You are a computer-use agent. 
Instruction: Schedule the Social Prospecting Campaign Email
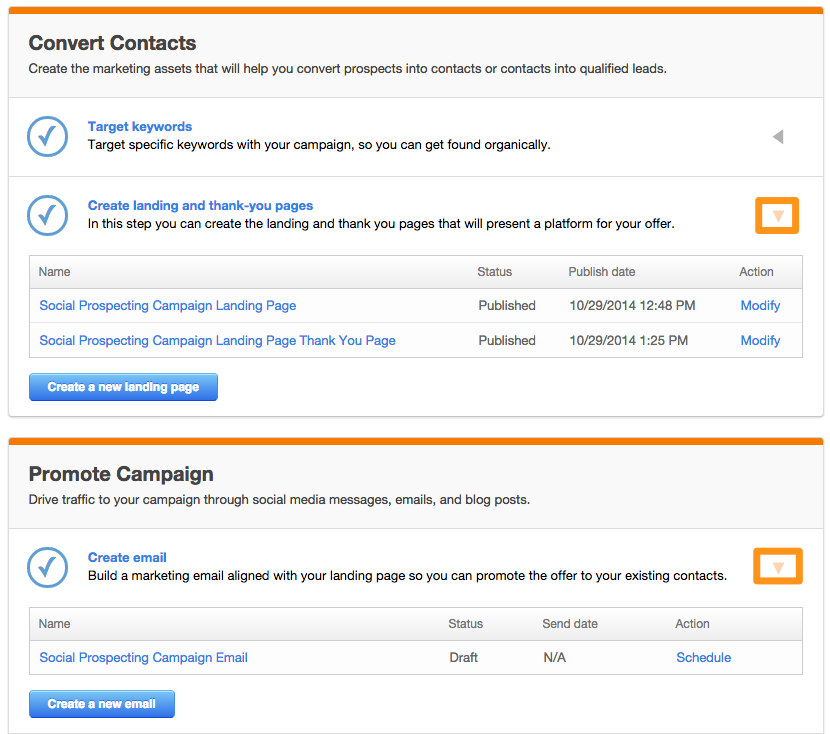[x=703, y=658]
